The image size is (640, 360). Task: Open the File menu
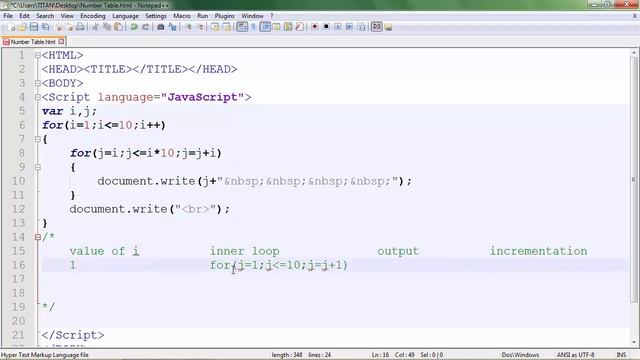[8, 16]
